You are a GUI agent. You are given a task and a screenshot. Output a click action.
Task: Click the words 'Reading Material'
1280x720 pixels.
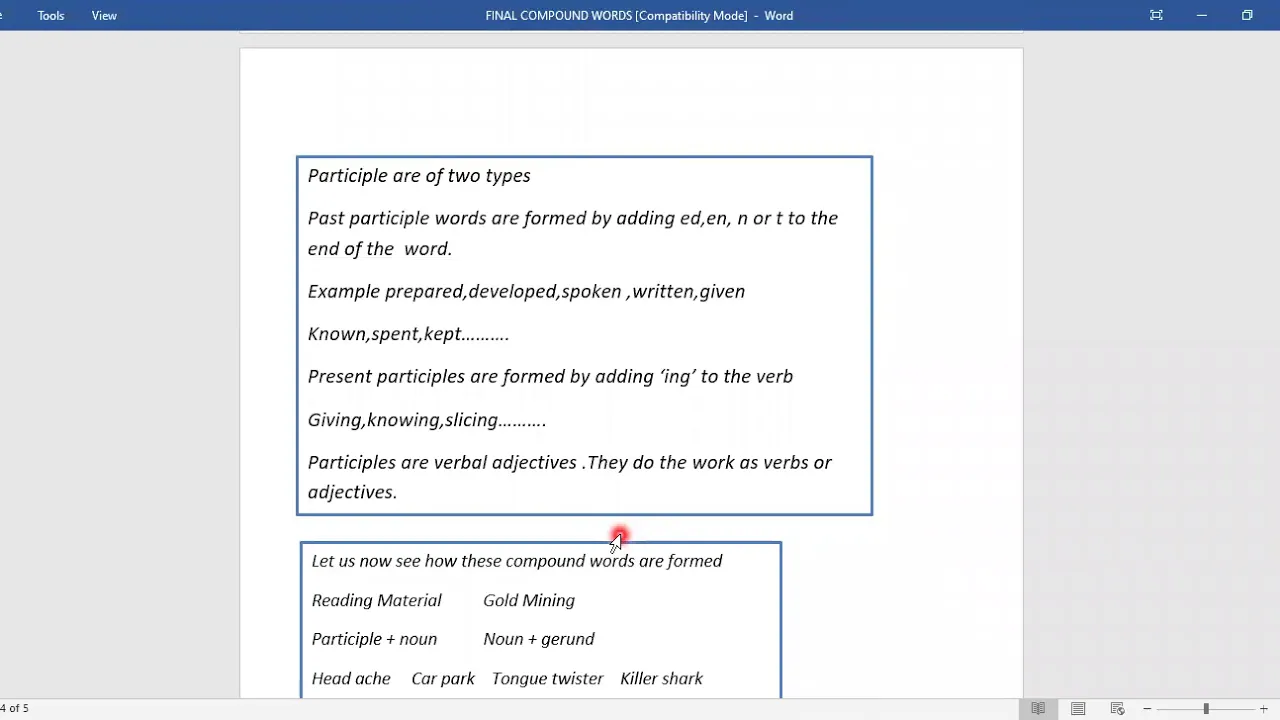coord(376,600)
